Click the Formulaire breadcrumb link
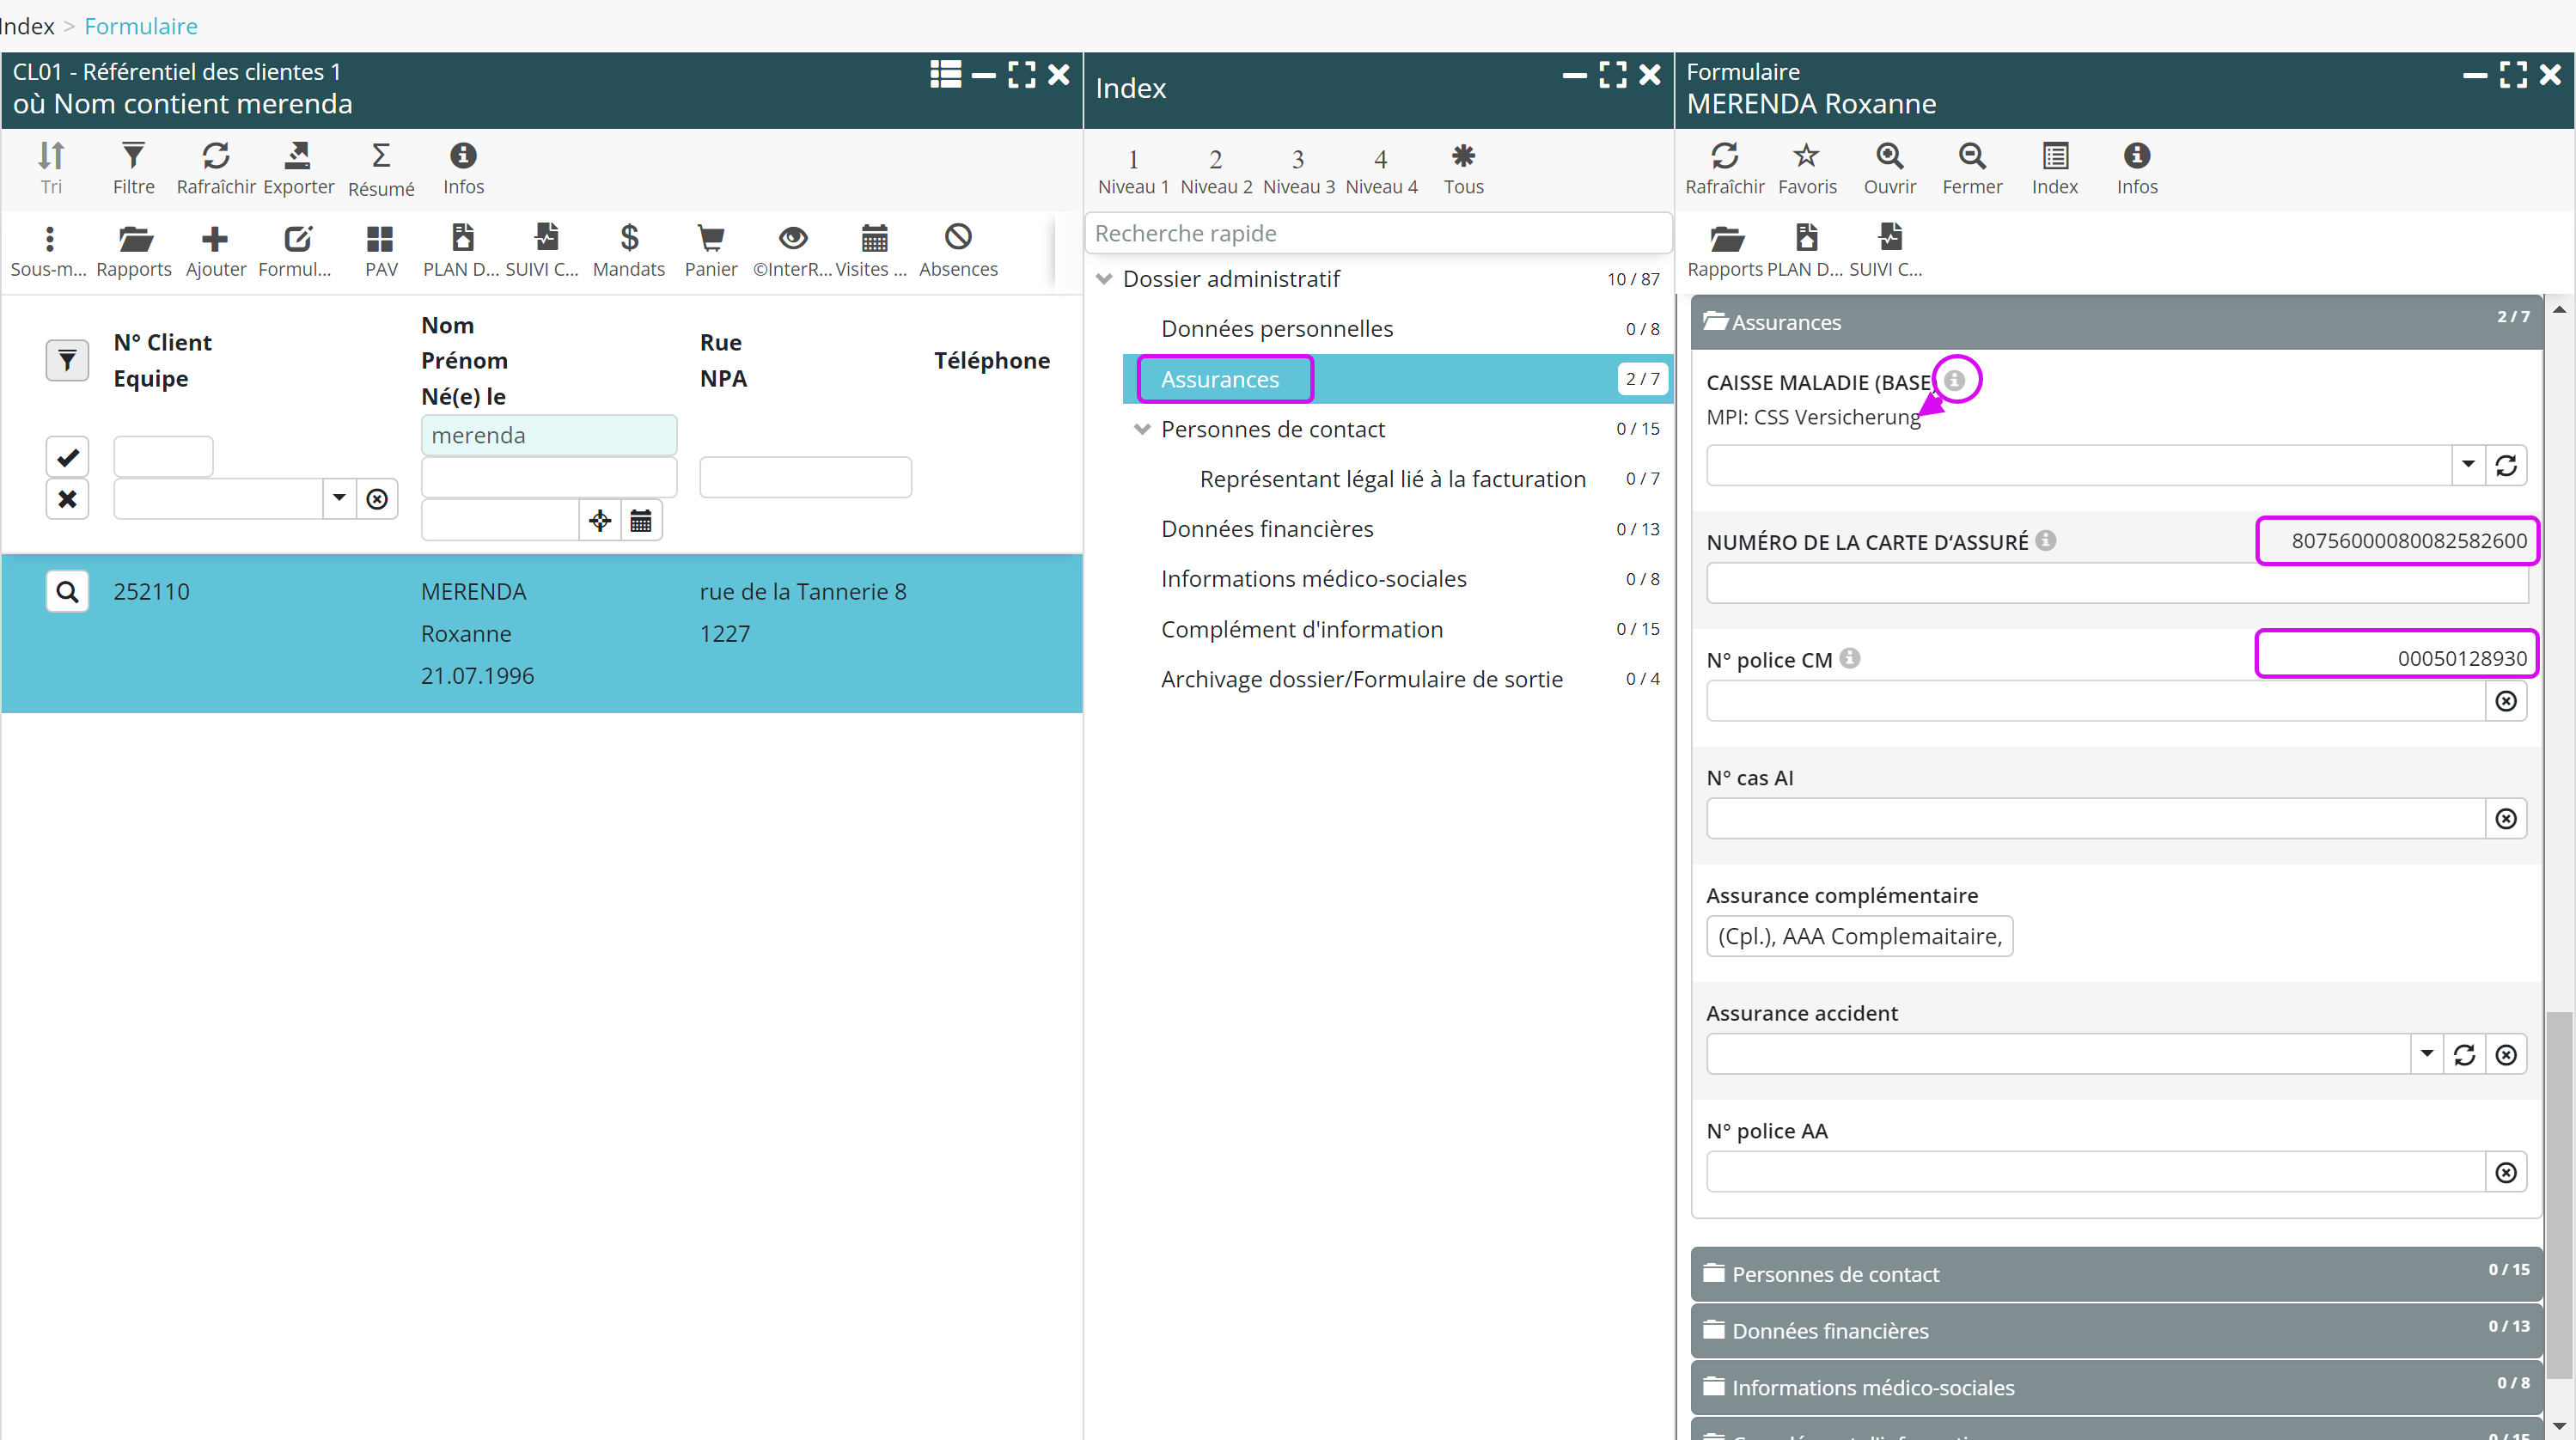The image size is (2576, 1440). [141, 26]
